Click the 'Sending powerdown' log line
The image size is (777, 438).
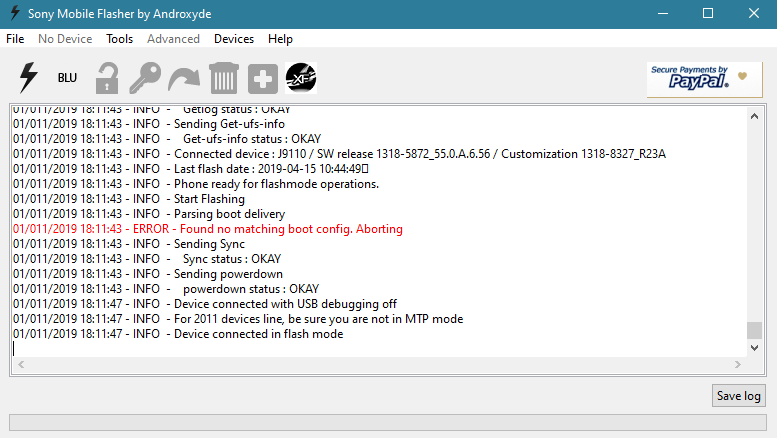coord(148,274)
